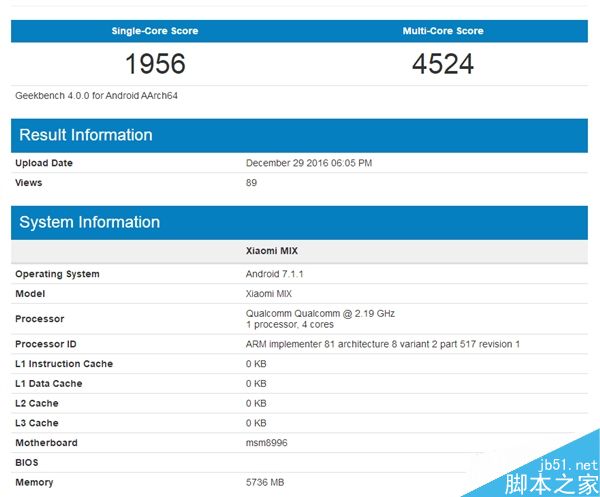600x497 pixels.
Task: Click the Result Information section header
Action: (x=299, y=135)
